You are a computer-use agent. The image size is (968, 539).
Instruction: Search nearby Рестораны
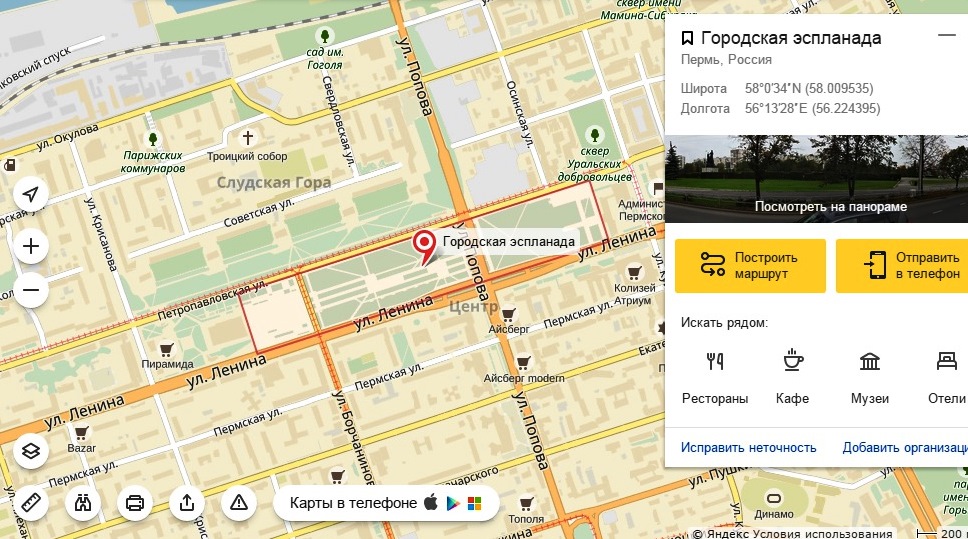point(715,377)
